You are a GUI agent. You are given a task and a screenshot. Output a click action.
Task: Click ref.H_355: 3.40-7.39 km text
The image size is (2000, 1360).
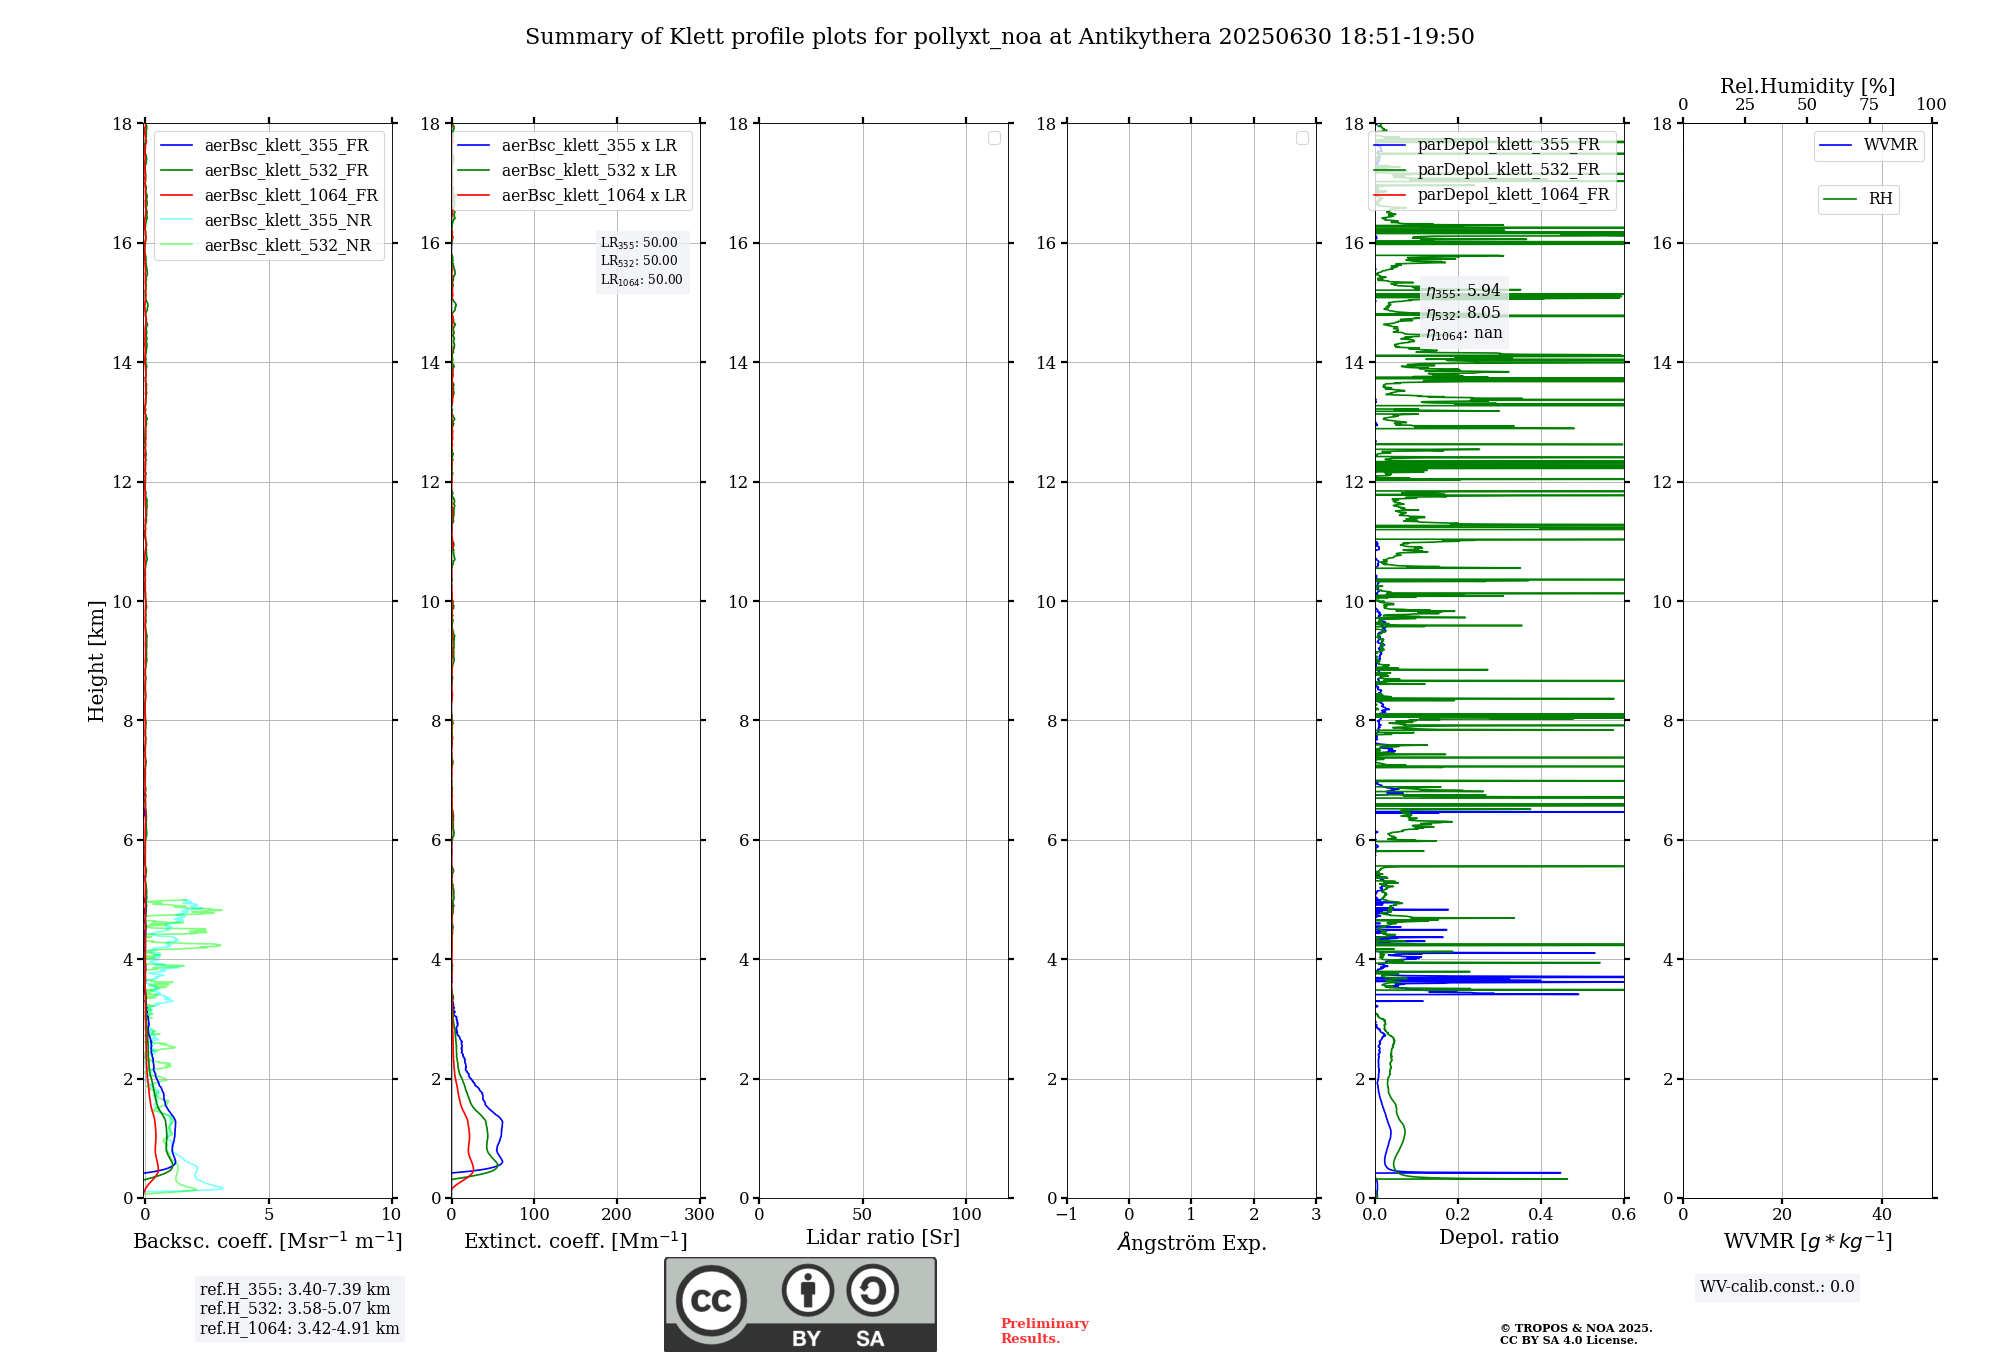point(295,1290)
